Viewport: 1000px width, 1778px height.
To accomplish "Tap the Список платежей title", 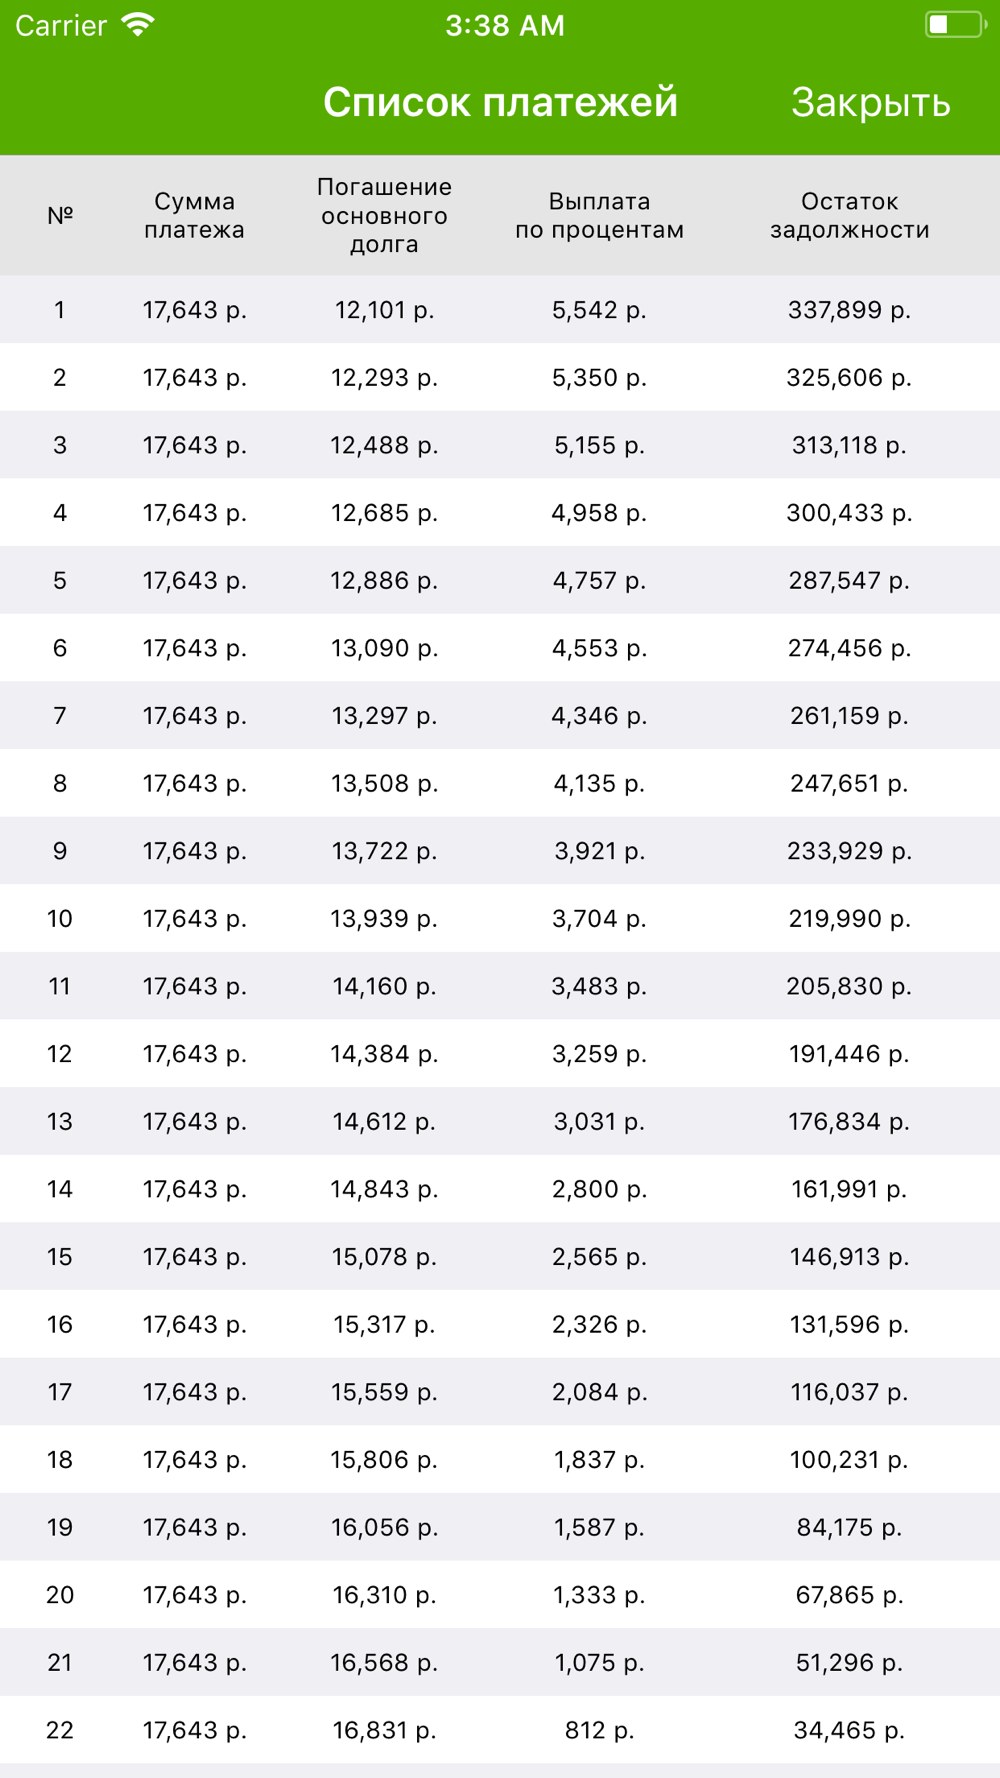I will (x=500, y=102).
